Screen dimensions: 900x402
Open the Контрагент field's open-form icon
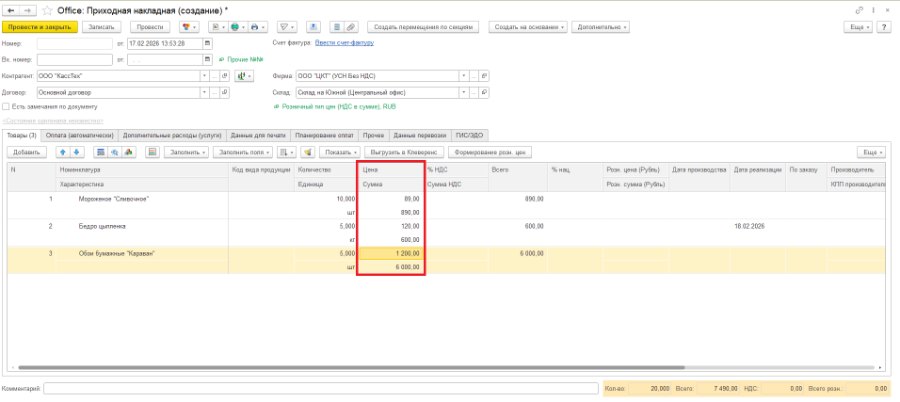coord(224,76)
